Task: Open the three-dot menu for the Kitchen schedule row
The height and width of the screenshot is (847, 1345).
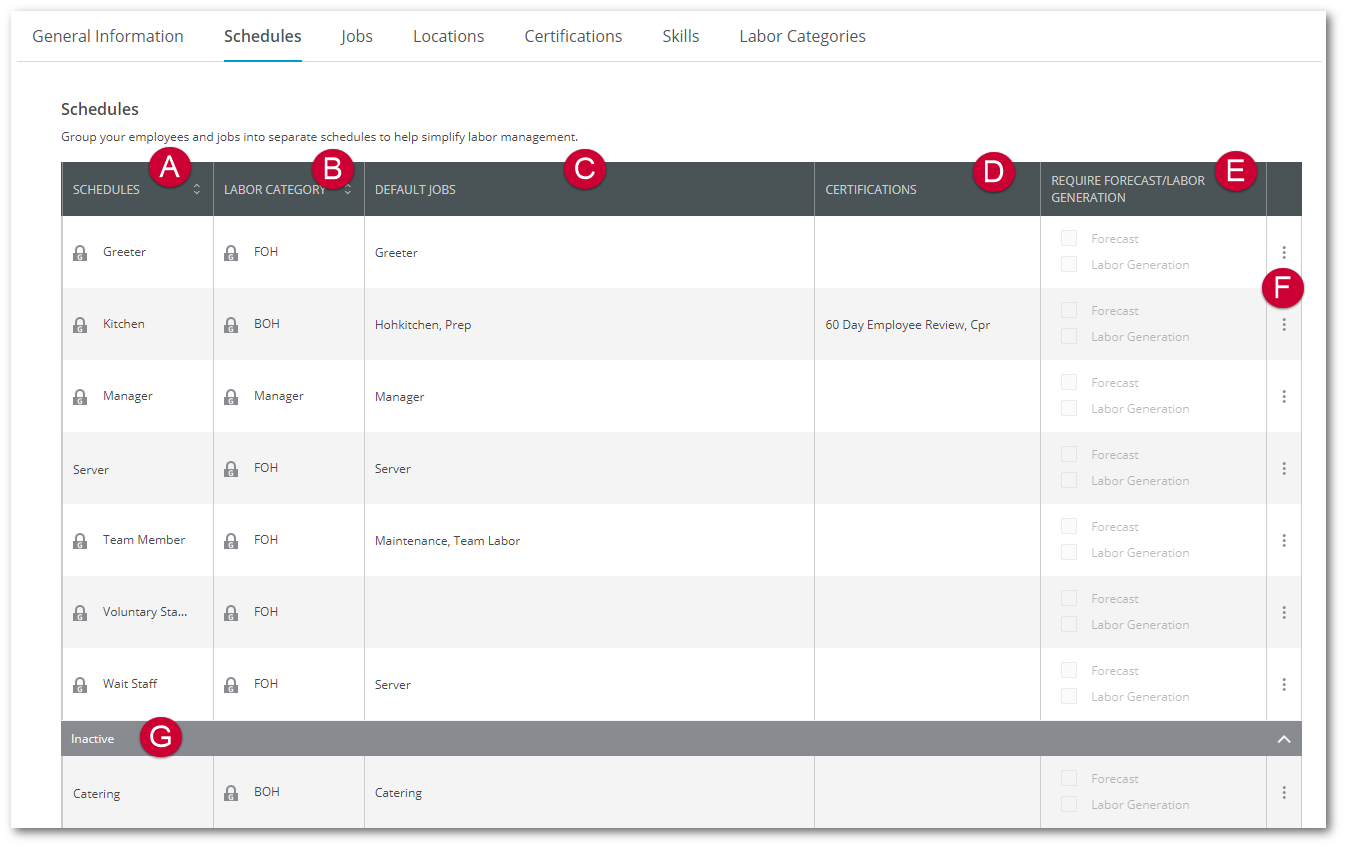Action: [1284, 324]
